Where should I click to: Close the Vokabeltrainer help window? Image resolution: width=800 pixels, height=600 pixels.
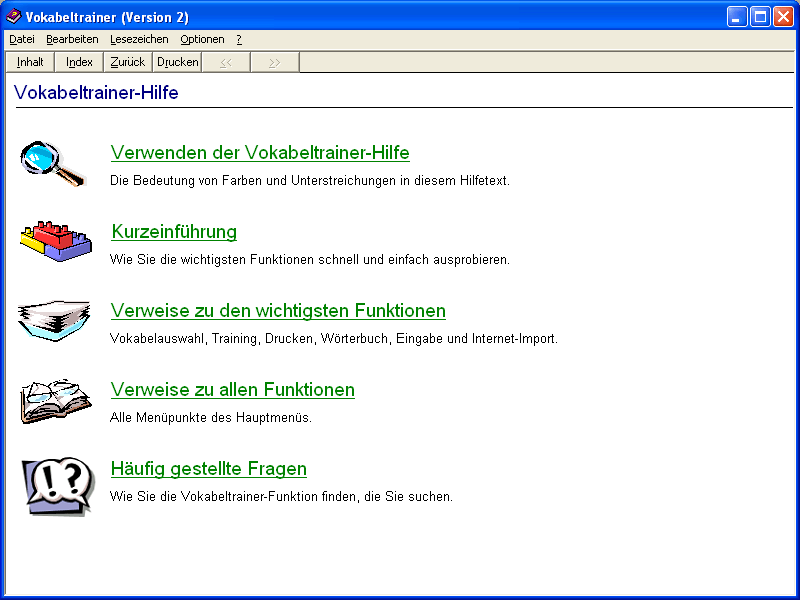(783, 16)
